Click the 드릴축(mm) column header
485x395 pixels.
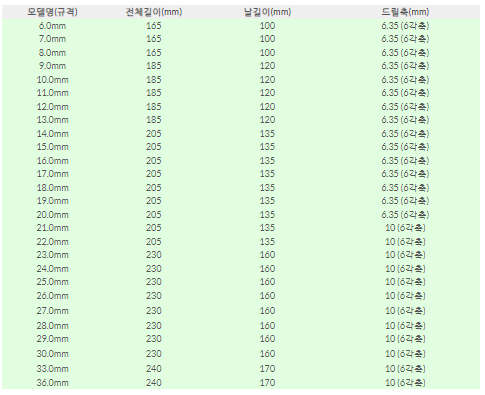click(x=405, y=12)
